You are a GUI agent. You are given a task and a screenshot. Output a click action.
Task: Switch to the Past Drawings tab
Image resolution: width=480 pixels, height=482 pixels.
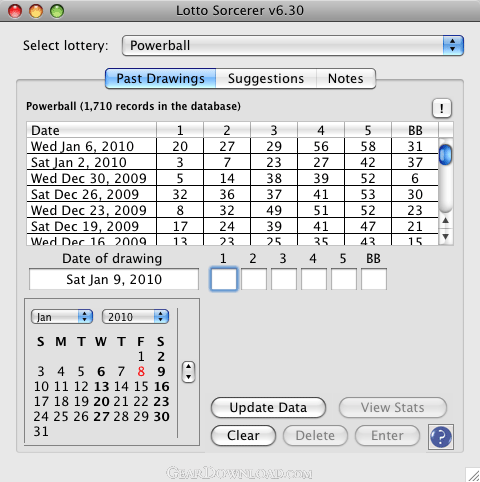(x=160, y=79)
